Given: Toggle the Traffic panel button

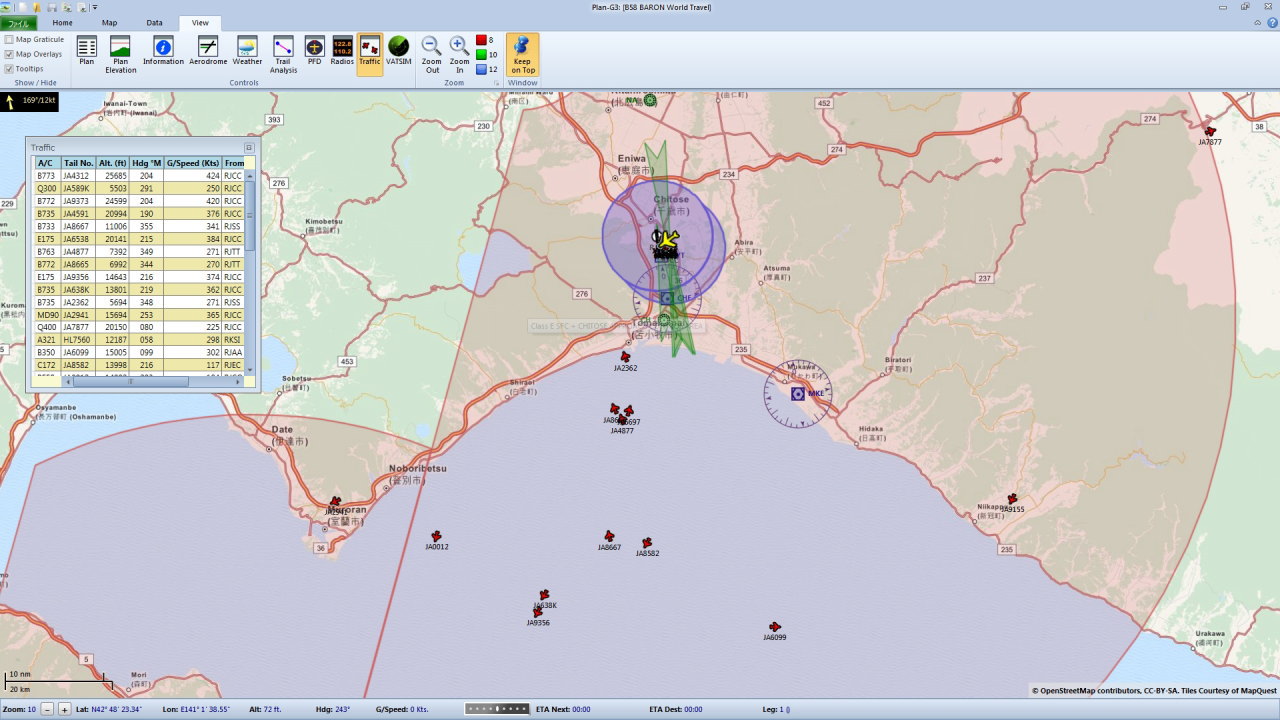Looking at the screenshot, I should point(370,52).
